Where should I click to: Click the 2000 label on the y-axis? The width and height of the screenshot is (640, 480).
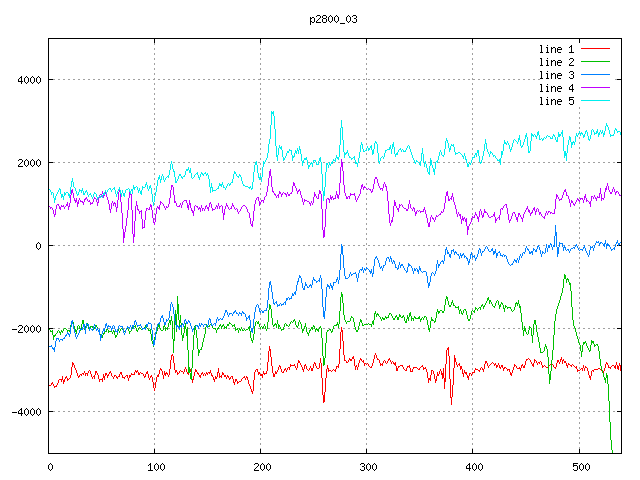coord(26,163)
